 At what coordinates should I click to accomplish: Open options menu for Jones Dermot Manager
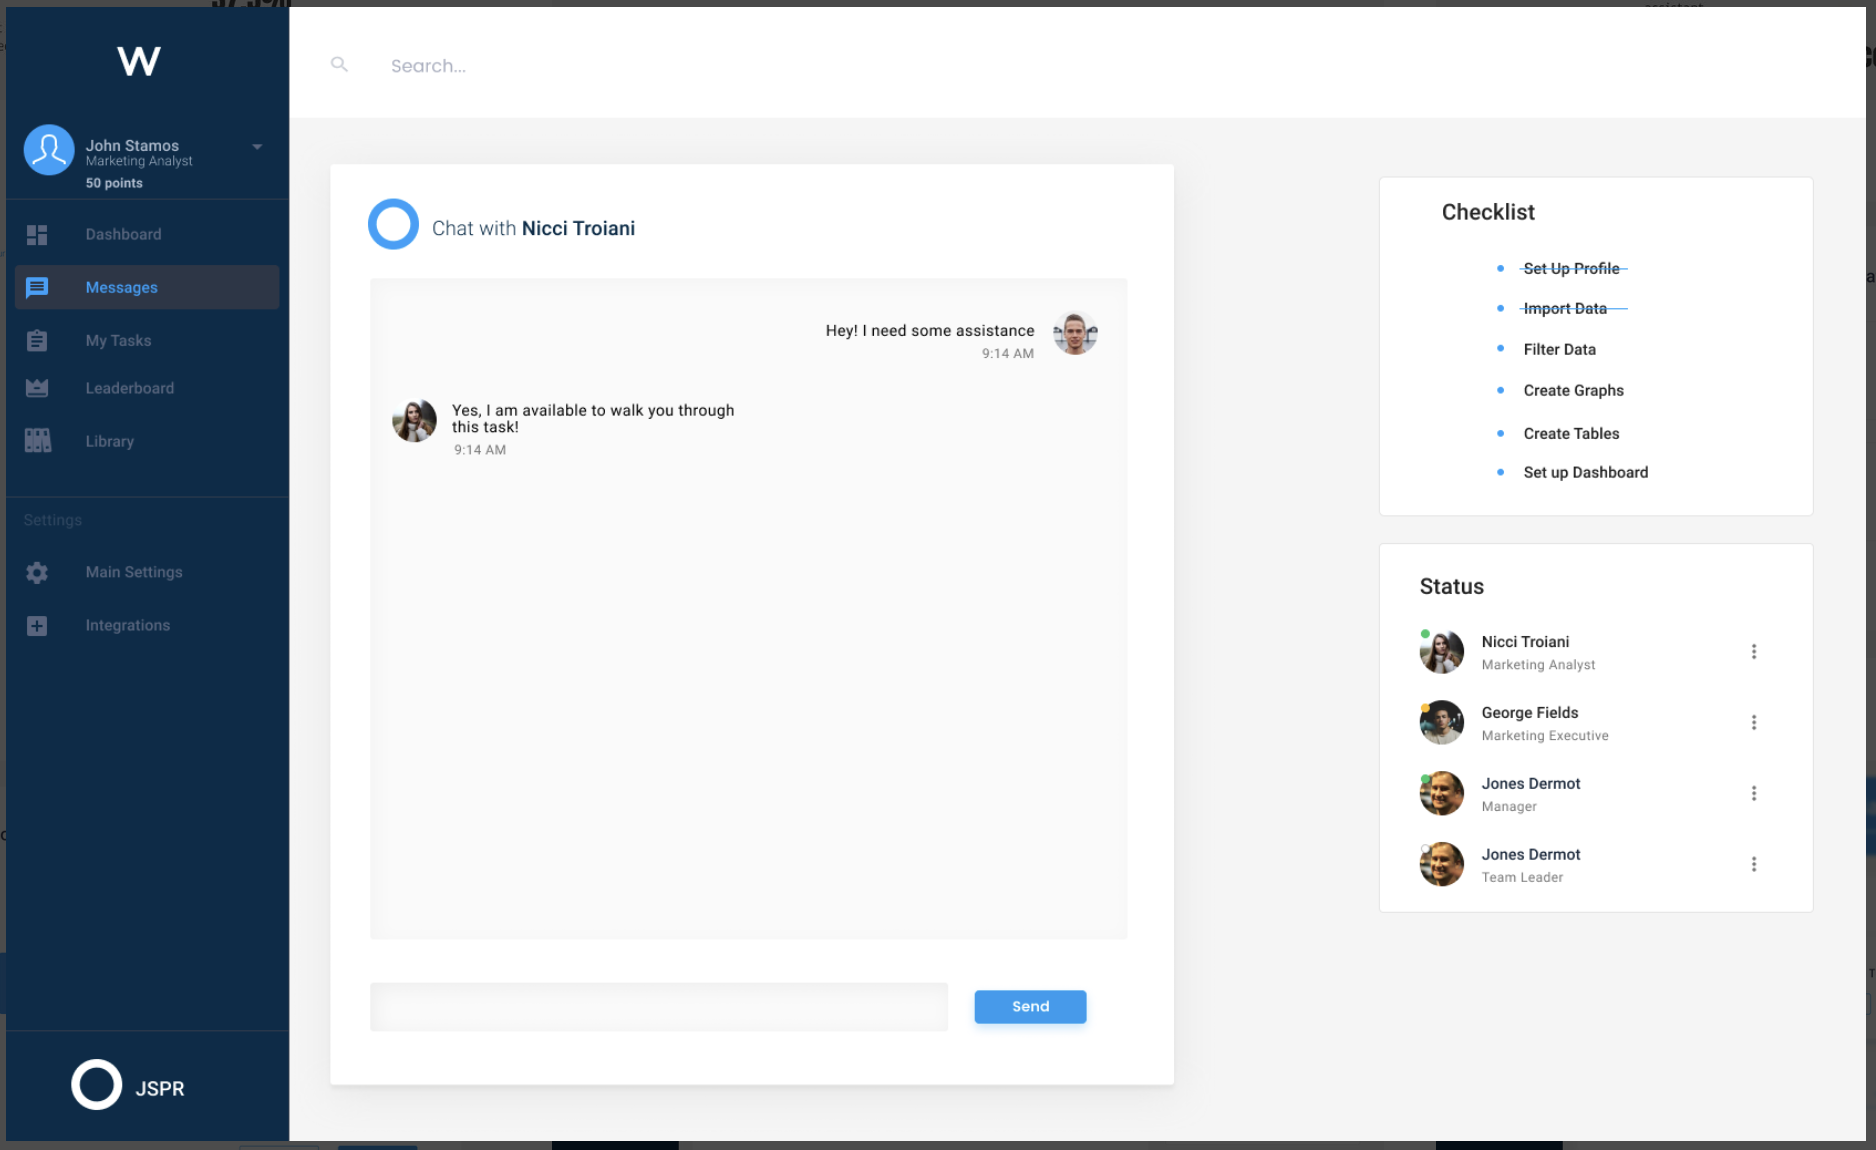point(1754,794)
